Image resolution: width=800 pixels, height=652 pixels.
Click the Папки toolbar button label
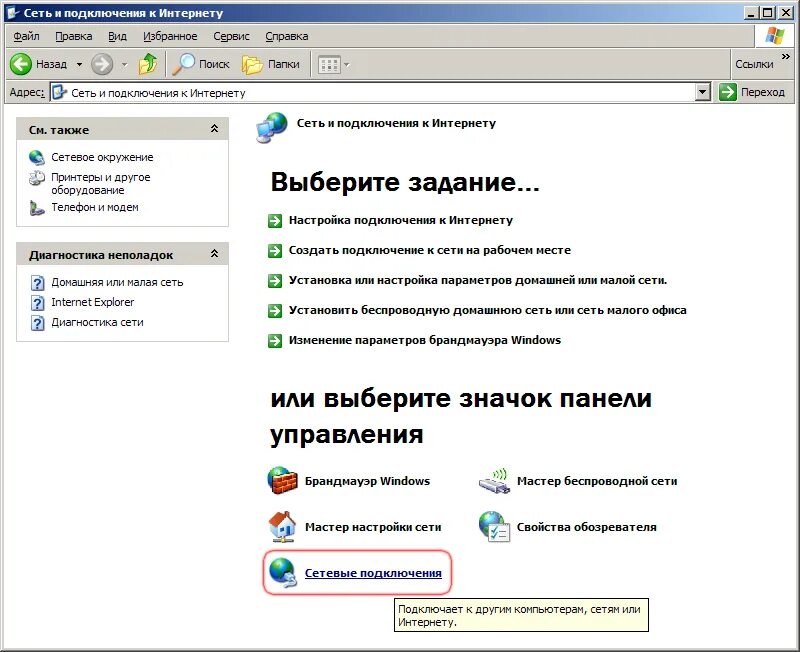(284, 64)
